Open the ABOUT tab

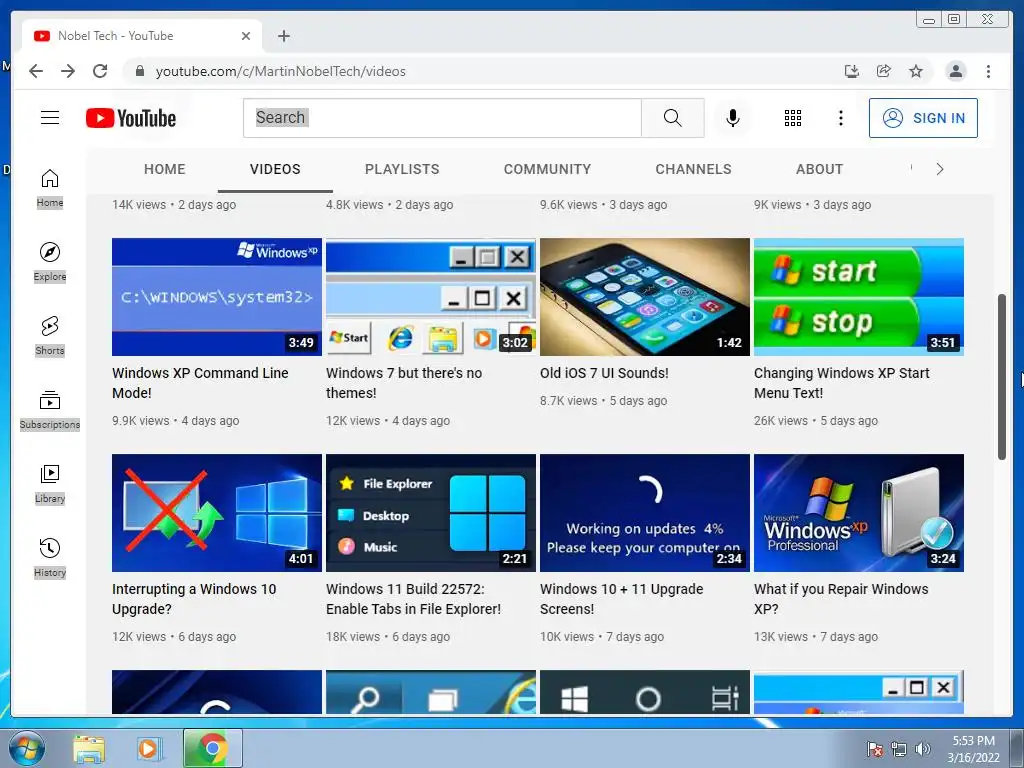coord(820,169)
